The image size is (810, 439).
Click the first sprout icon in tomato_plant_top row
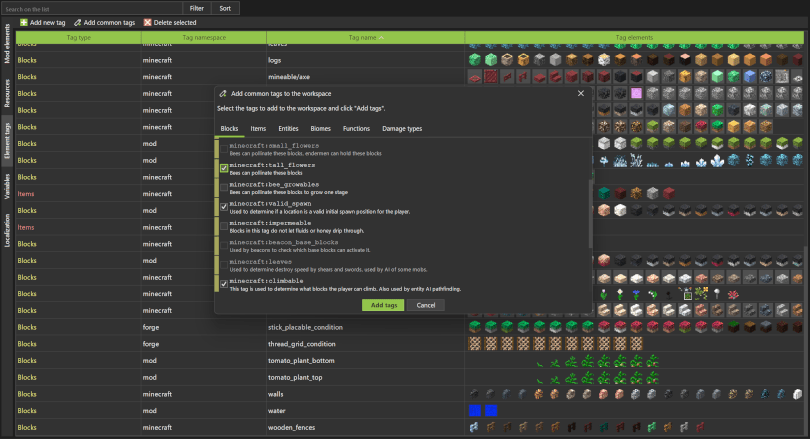(539, 381)
